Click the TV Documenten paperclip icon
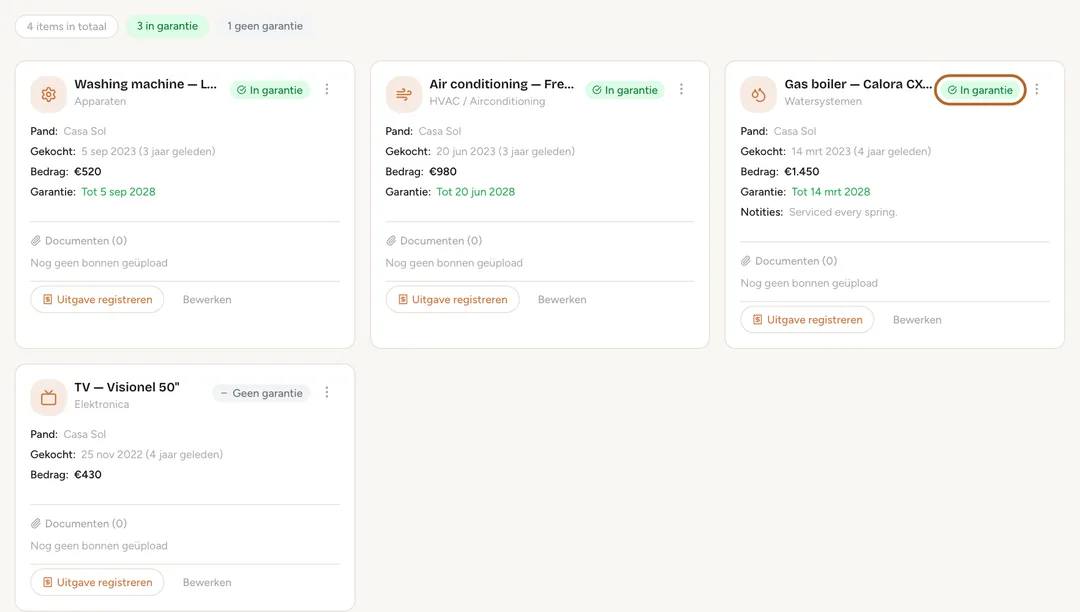1080x612 pixels. coord(36,524)
